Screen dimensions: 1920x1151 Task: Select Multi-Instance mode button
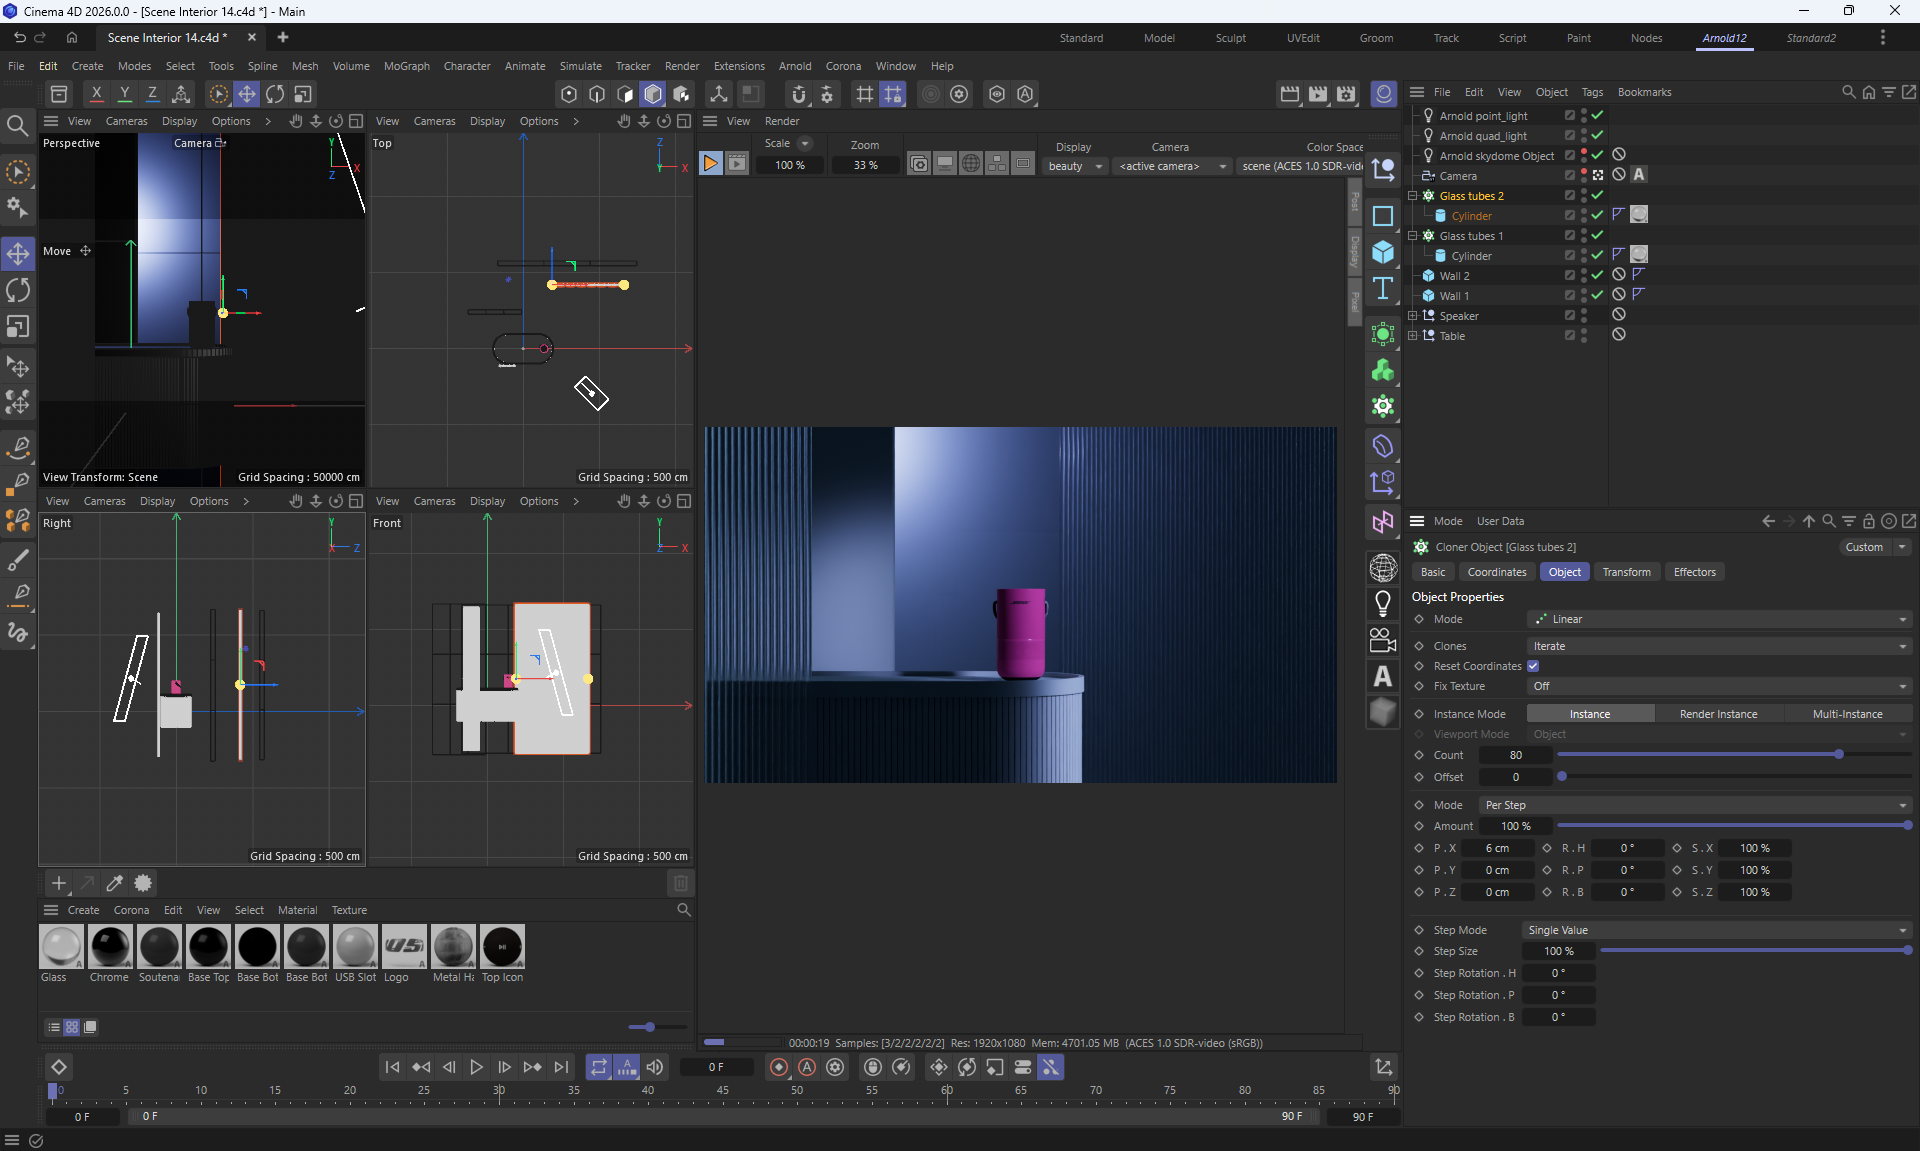(x=1846, y=714)
